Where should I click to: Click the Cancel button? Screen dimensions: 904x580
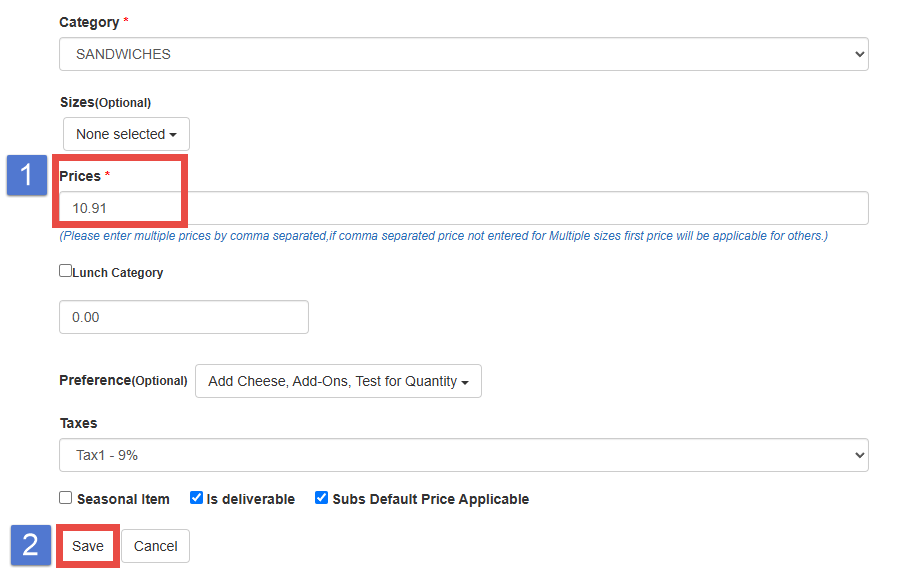pyautogui.click(x=156, y=546)
